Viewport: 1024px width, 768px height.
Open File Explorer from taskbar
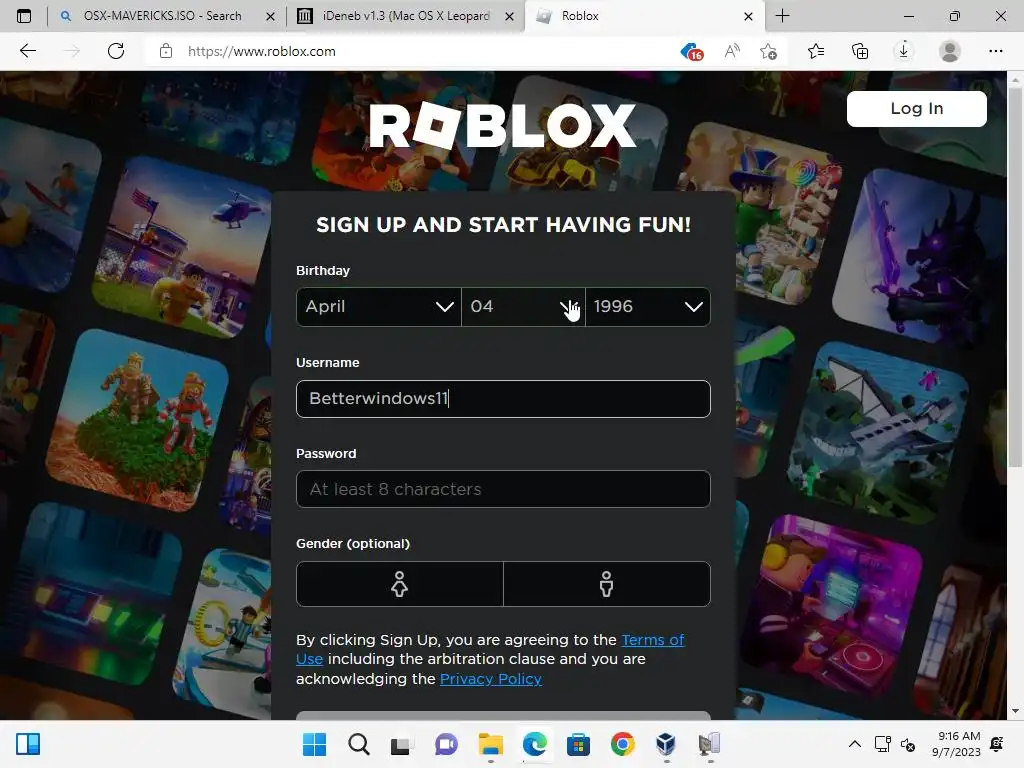pyautogui.click(x=490, y=744)
